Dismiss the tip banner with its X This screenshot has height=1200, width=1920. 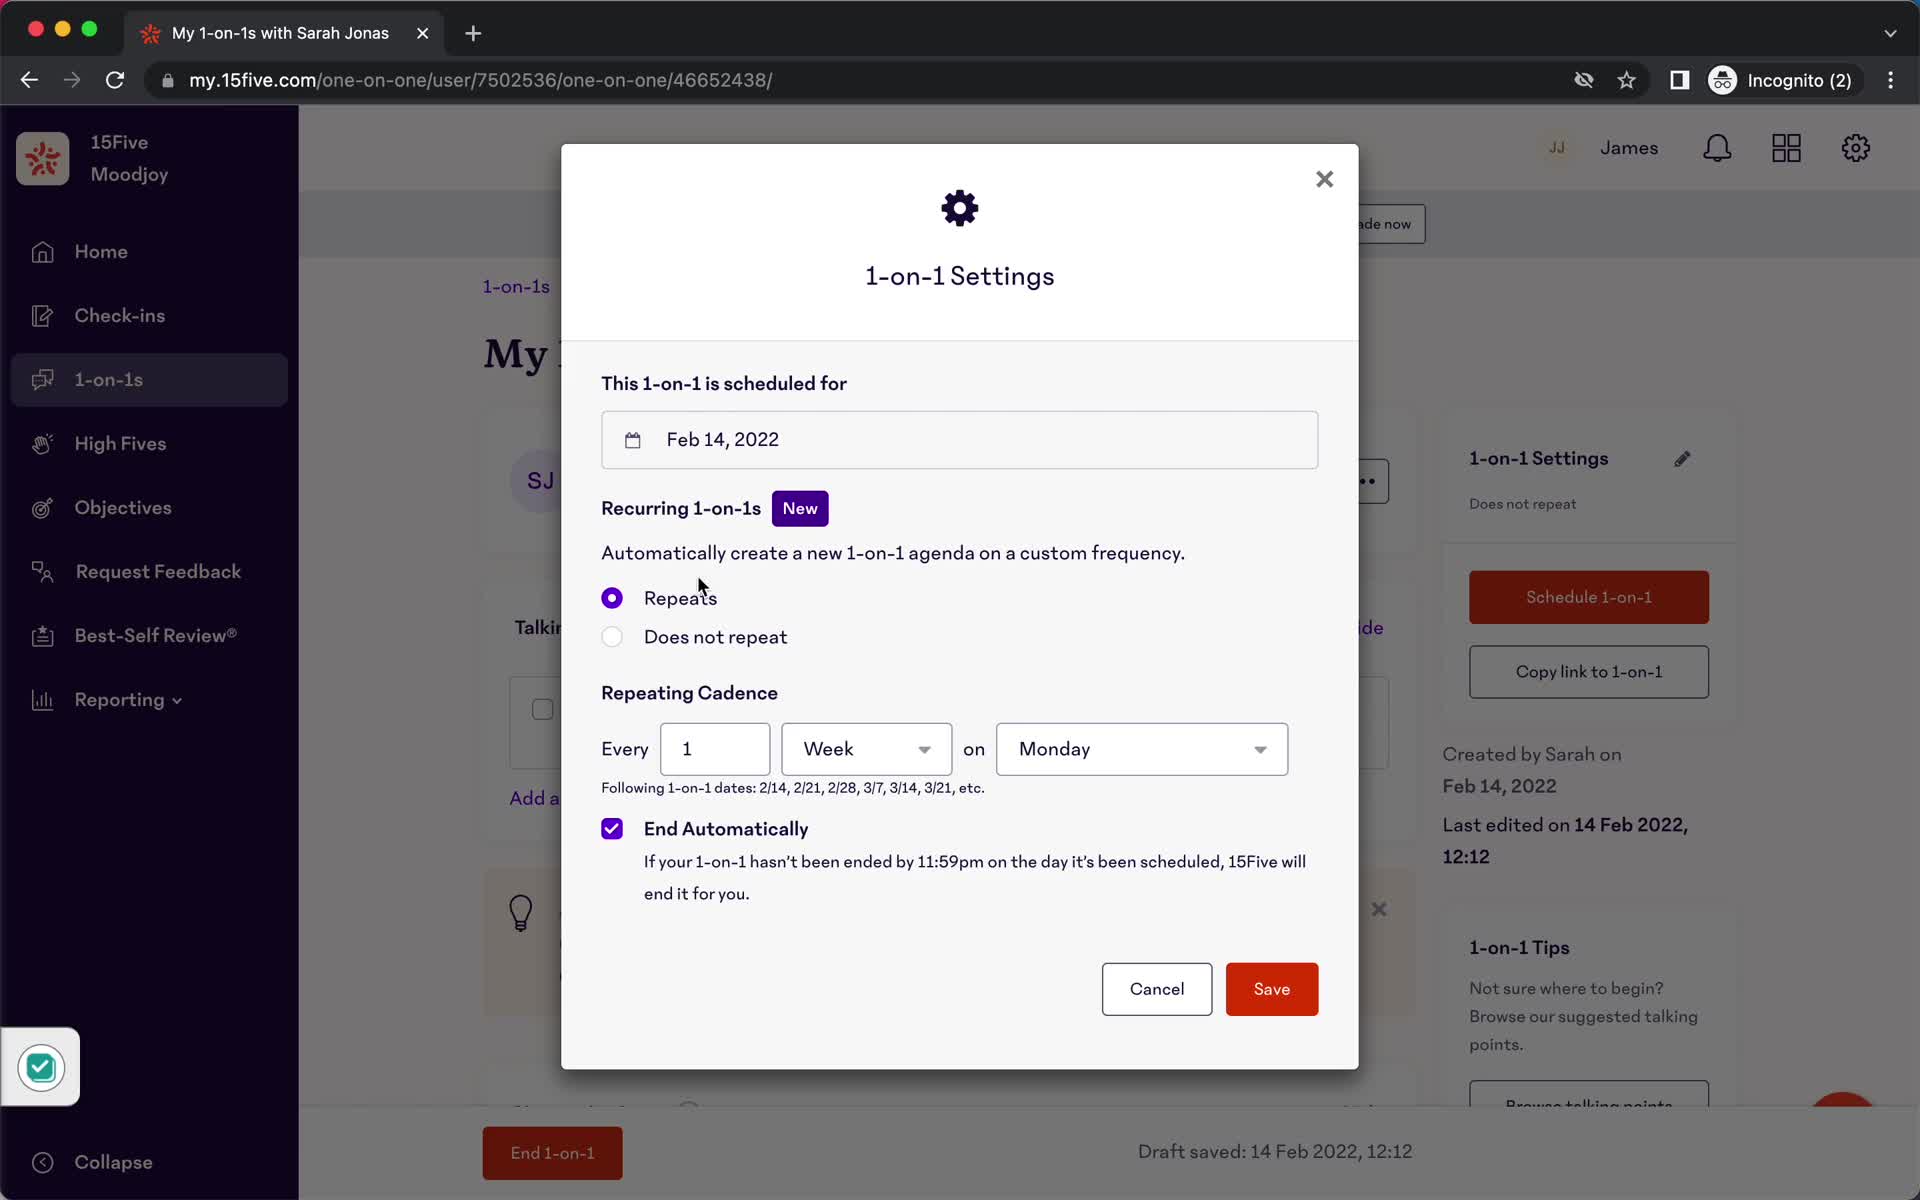[1379, 909]
